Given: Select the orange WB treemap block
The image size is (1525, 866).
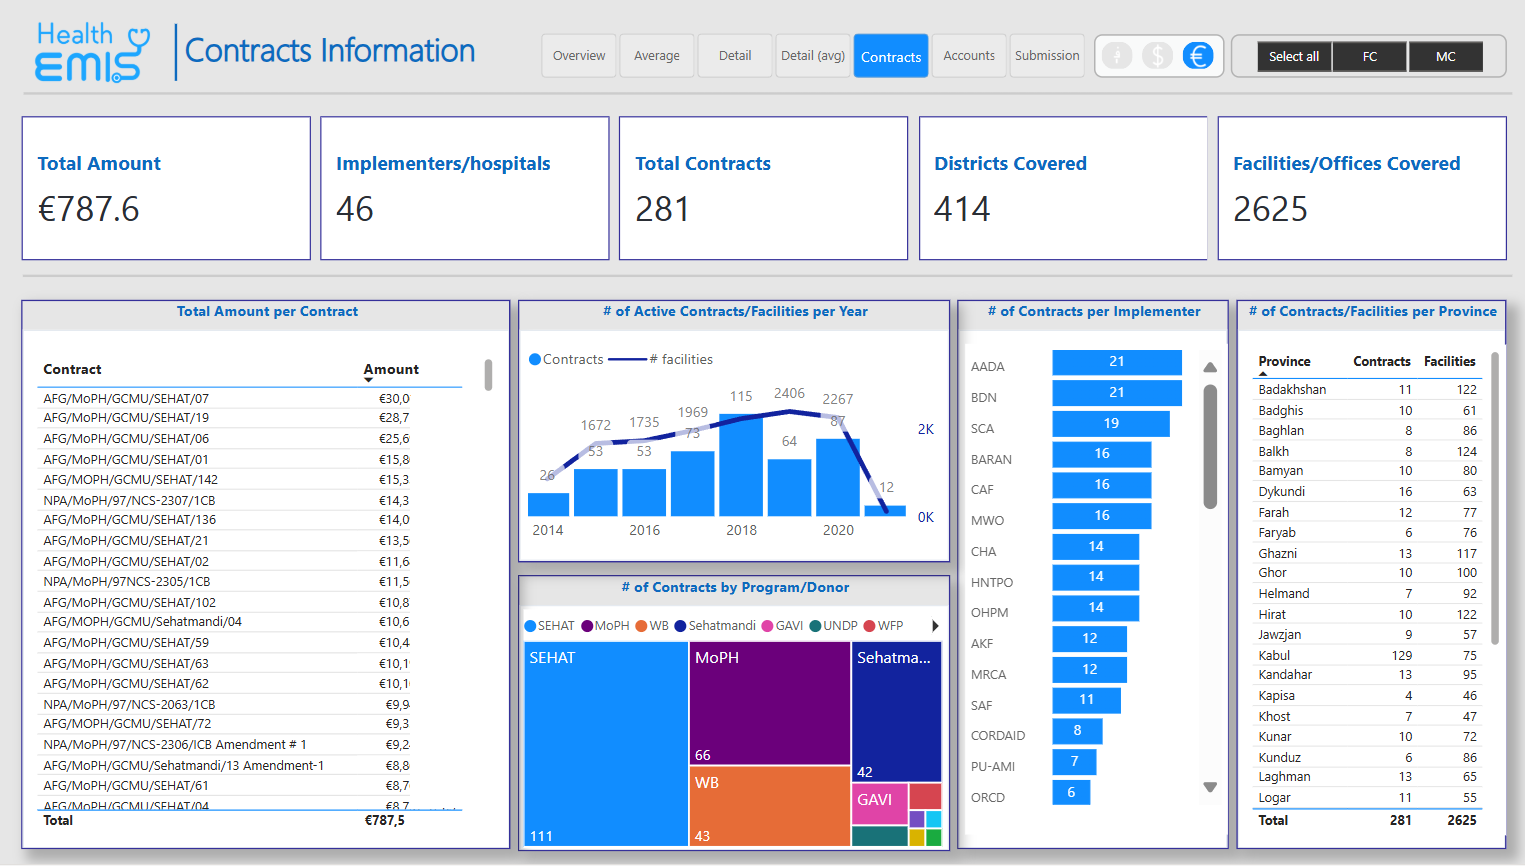Looking at the screenshot, I should 768,806.
